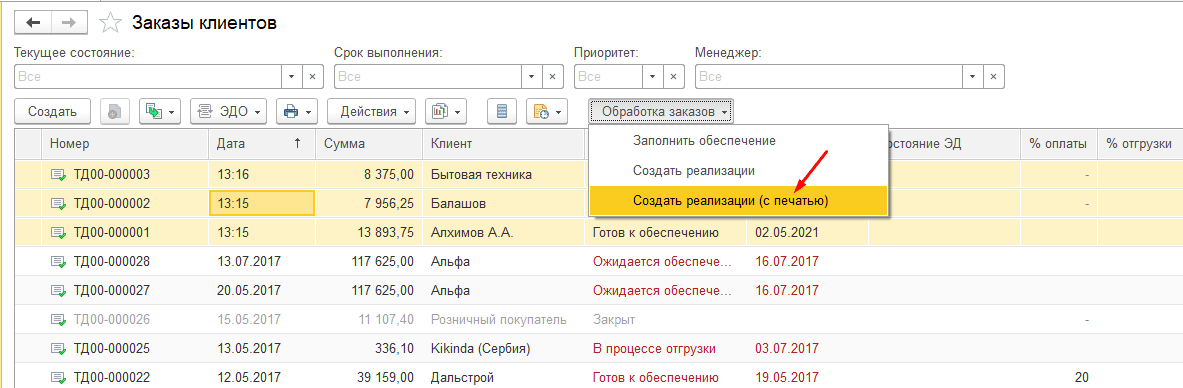Add Заказы клиентов to favorites with the star
The height and width of the screenshot is (388, 1183).
coord(111,23)
